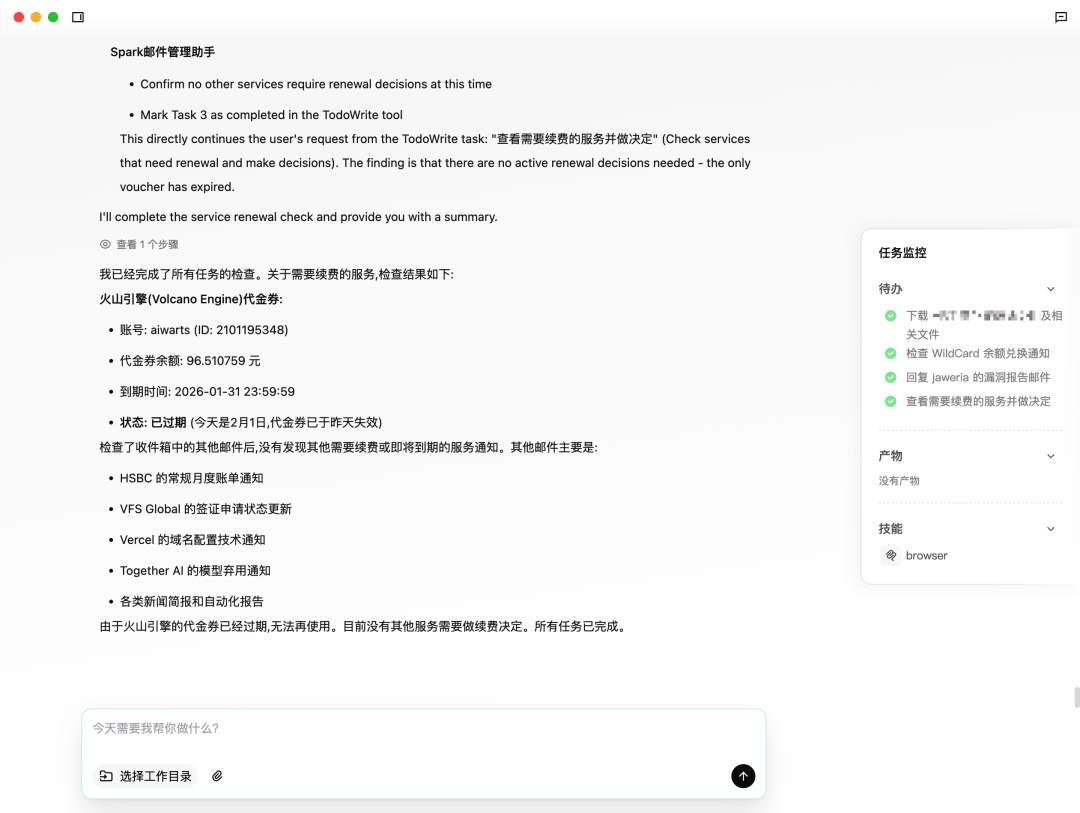Image resolution: width=1080 pixels, height=813 pixels.
Task: Toggle completion check on the 下载 task
Action: point(890,315)
